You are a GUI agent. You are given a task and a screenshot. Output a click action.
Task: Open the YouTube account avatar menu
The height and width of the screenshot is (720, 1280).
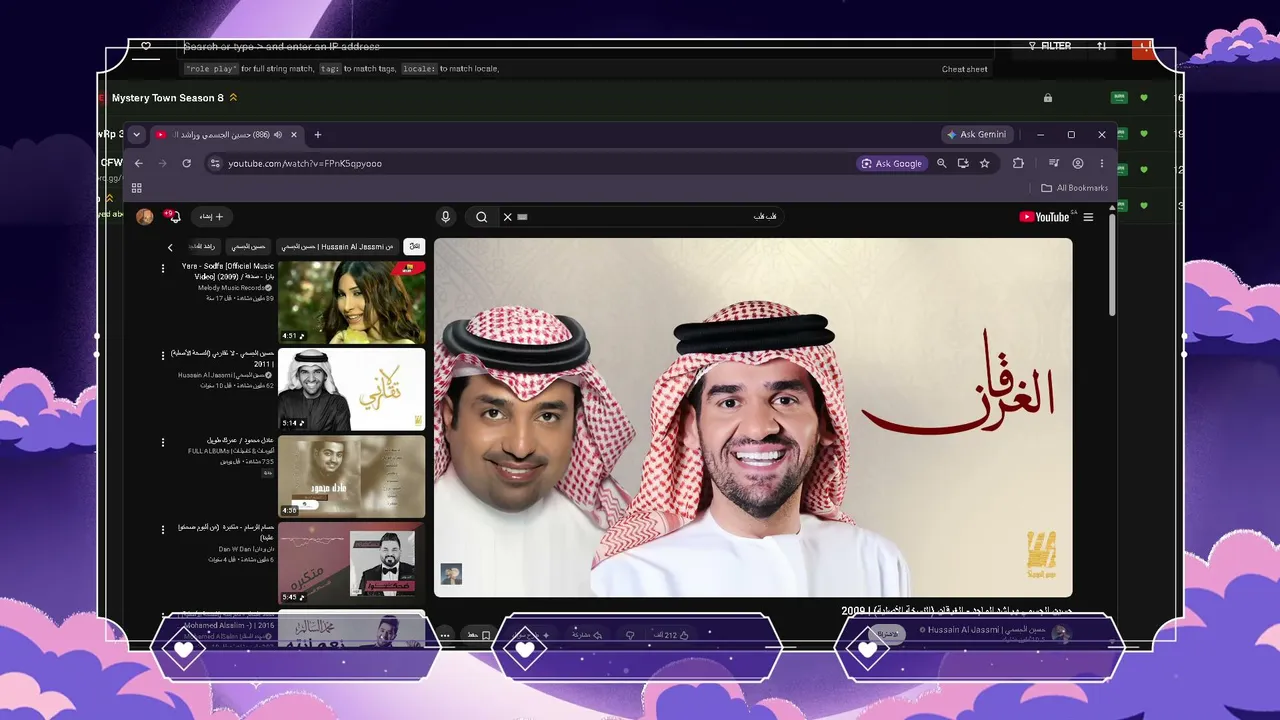[x=145, y=217]
